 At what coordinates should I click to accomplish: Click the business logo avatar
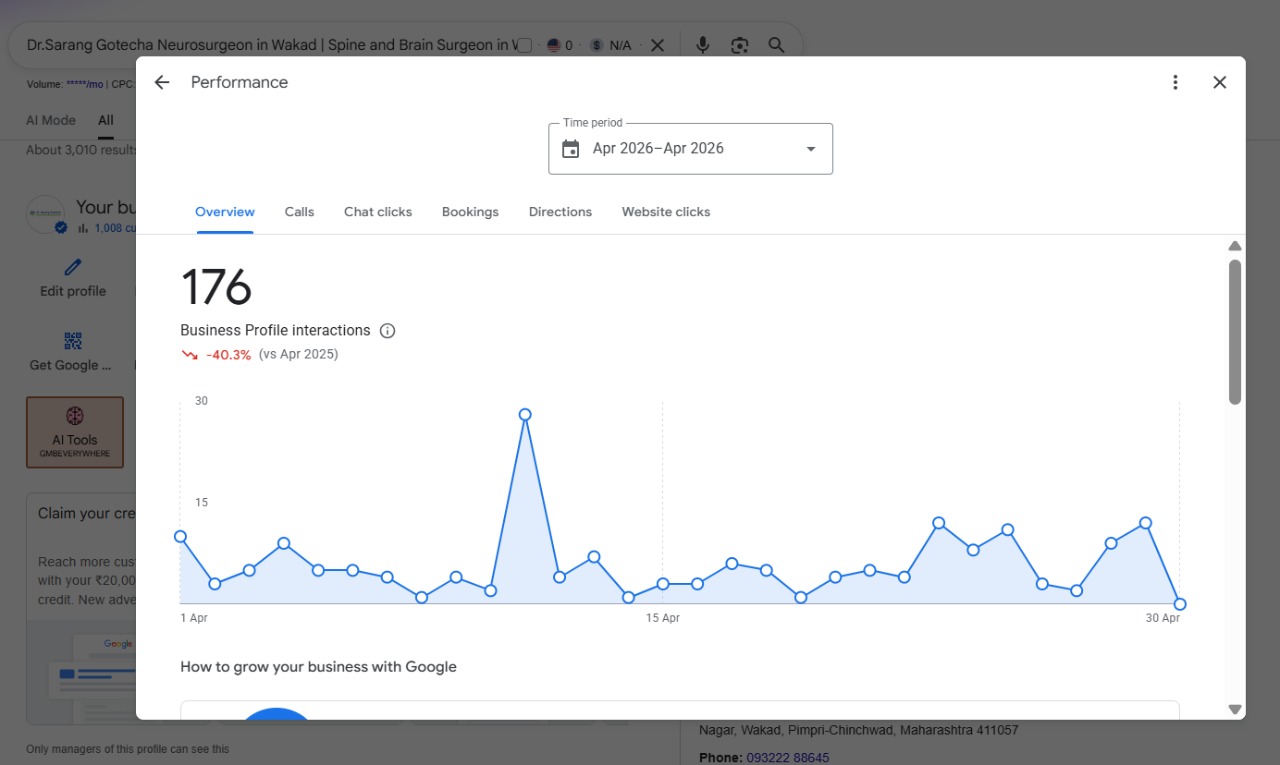[45, 215]
